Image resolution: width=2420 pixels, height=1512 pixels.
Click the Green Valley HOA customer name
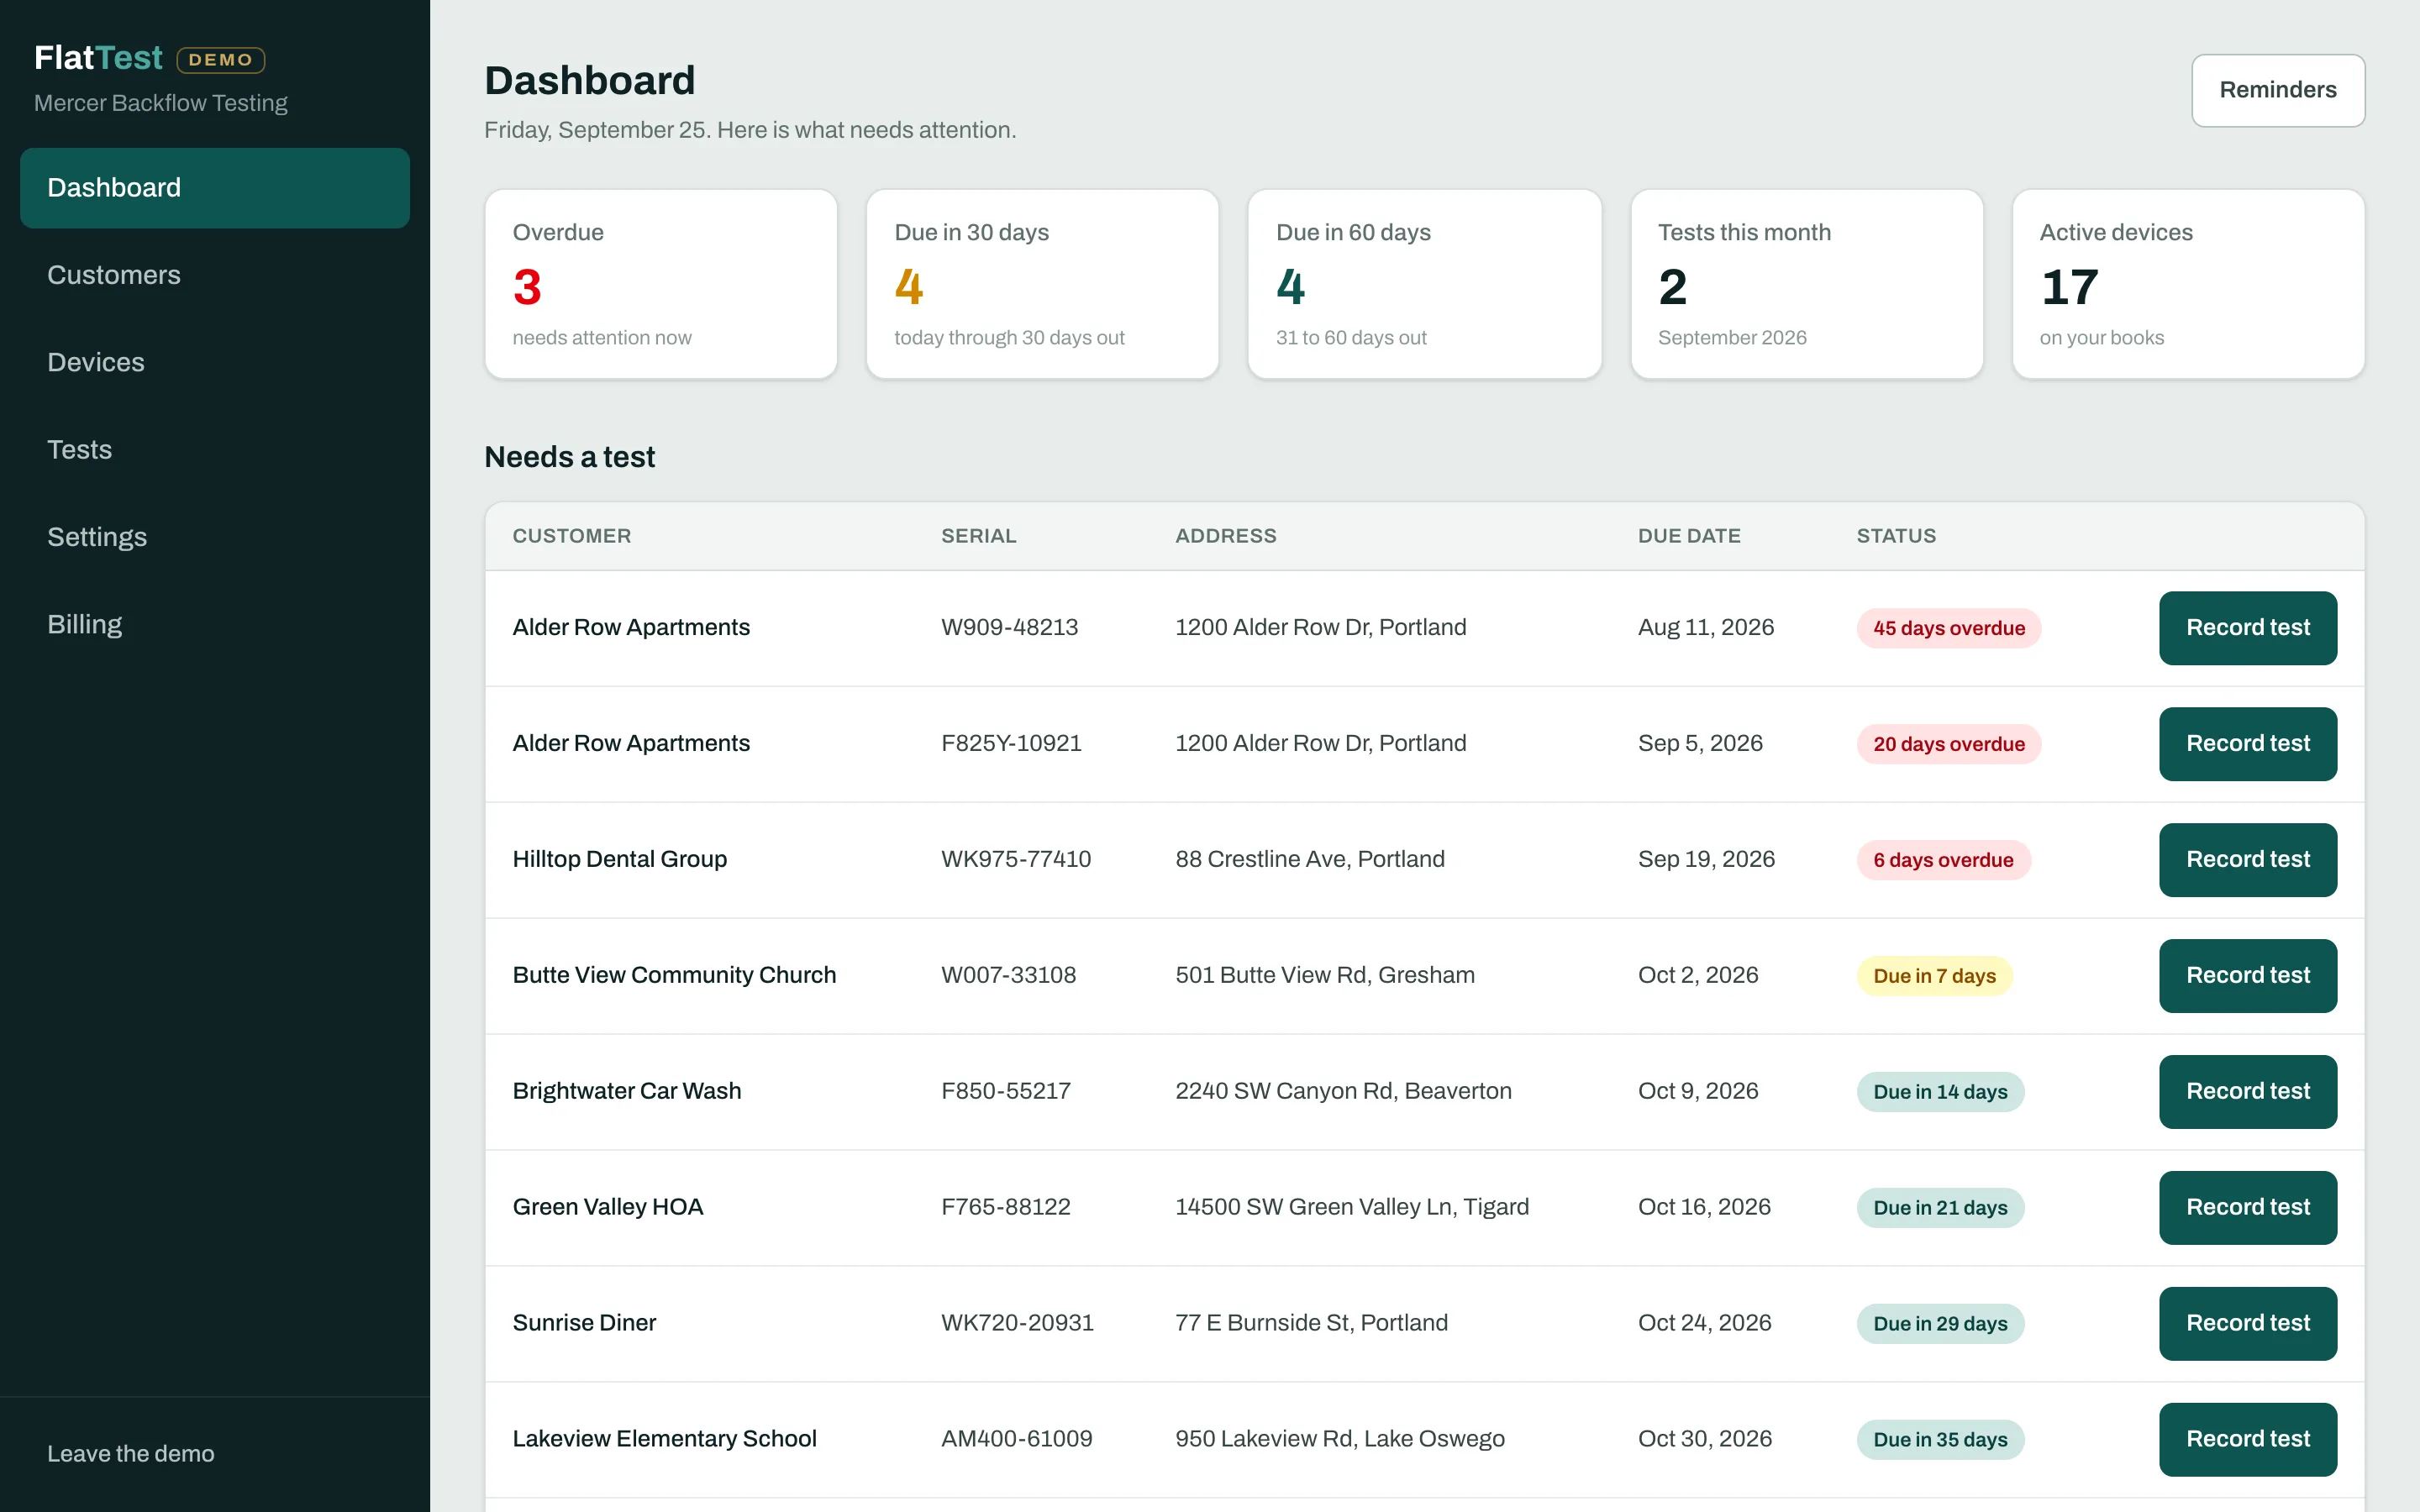tap(608, 1207)
